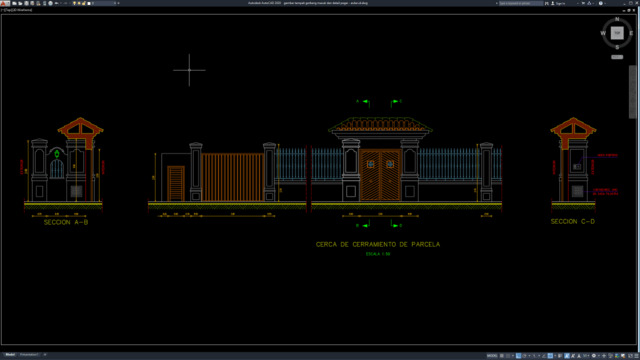Open the WCS dropdown below ViewCube
This screenshot has height=360, width=640.
(x=617, y=57)
